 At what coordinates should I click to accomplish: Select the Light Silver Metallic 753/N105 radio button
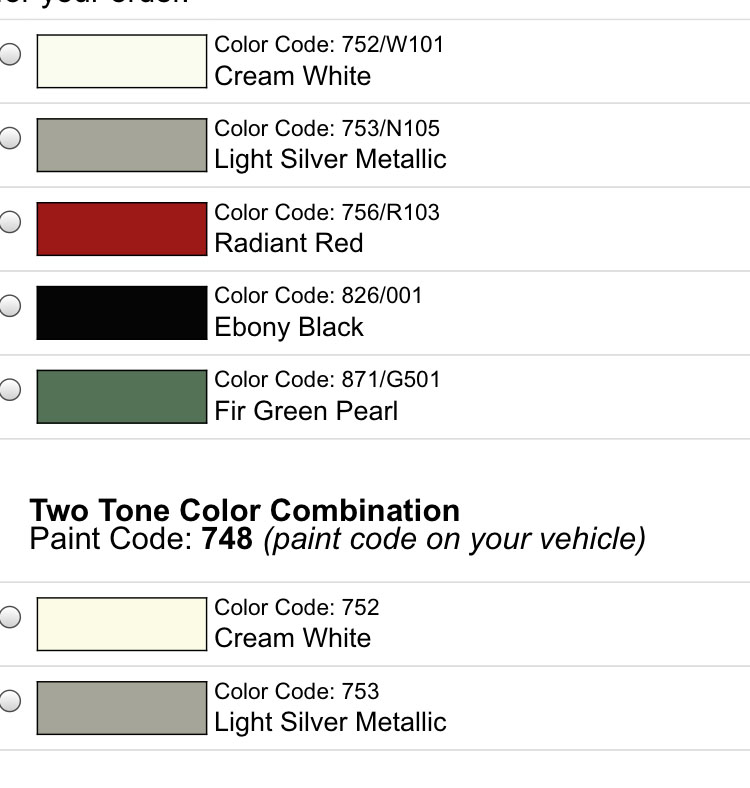click(x=9, y=138)
